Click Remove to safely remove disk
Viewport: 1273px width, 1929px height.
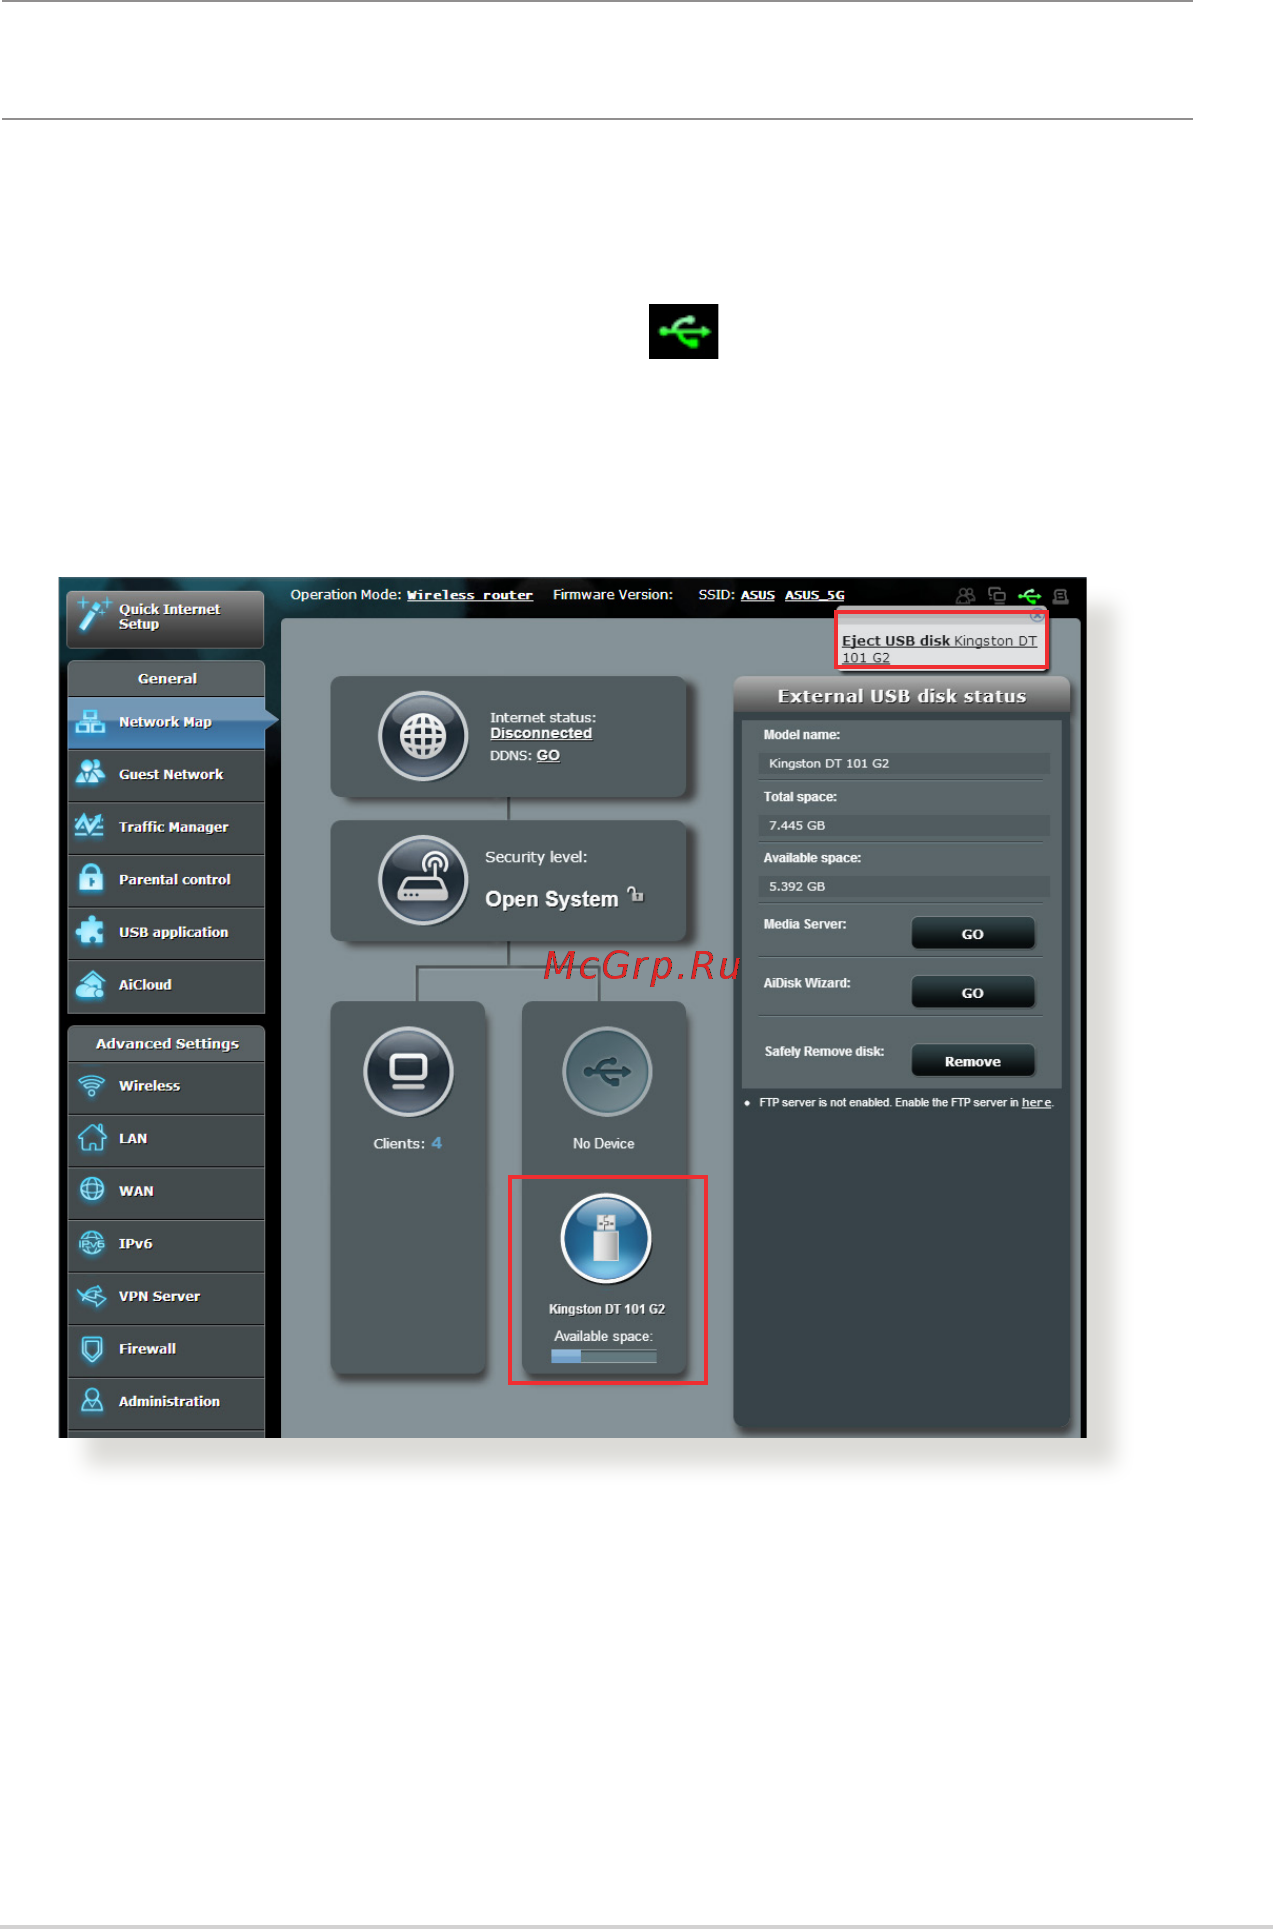click(x=973, y=1061)
